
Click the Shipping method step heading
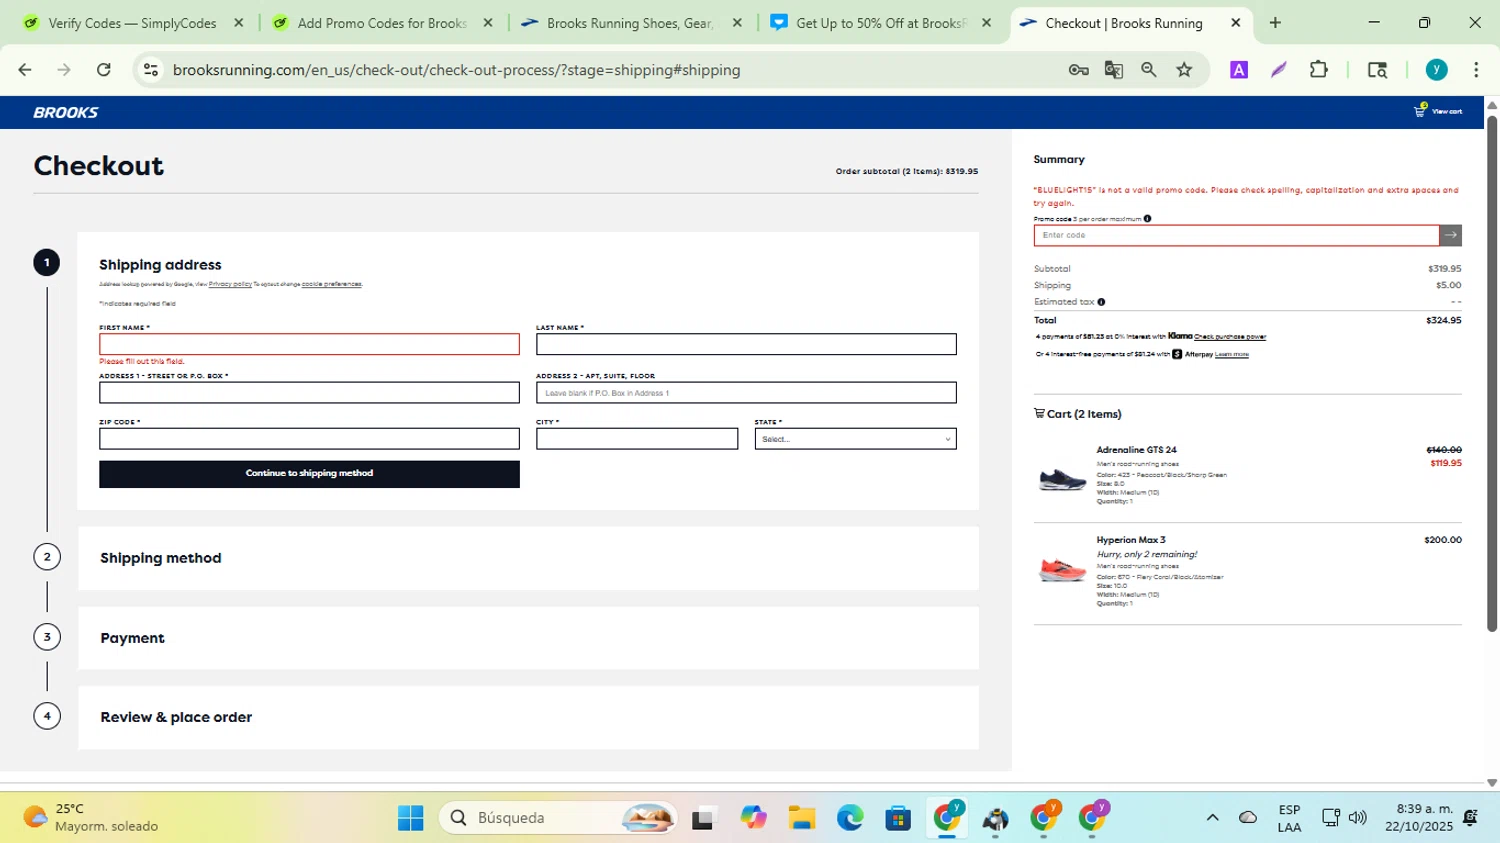coord(161,558)
